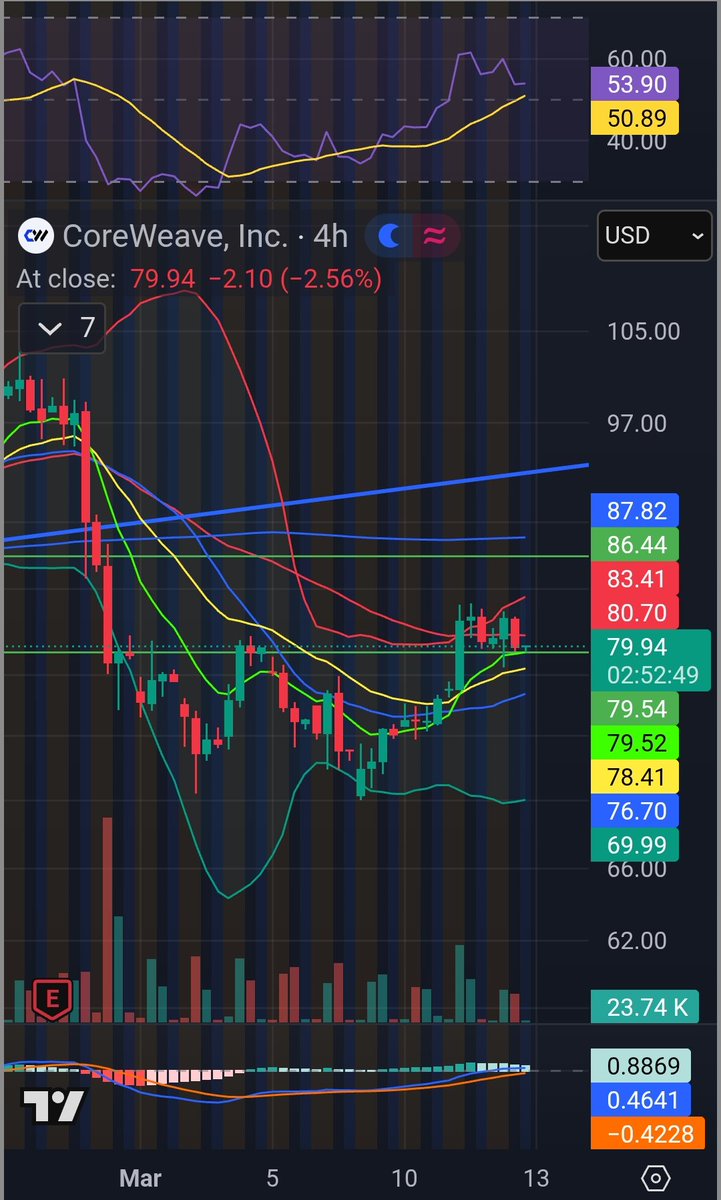Click the CoreWeave, Inc. symbol title
The height and width of the screenshot is (1200, 721).
174,236
